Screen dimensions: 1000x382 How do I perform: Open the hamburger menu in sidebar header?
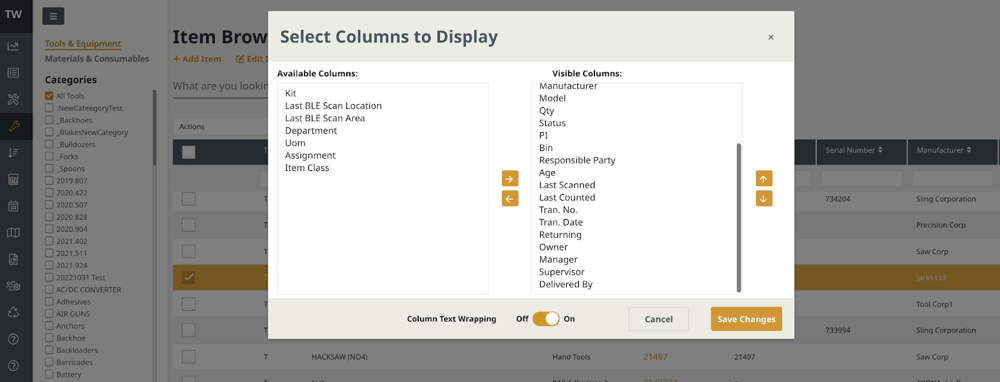[53, 16]
